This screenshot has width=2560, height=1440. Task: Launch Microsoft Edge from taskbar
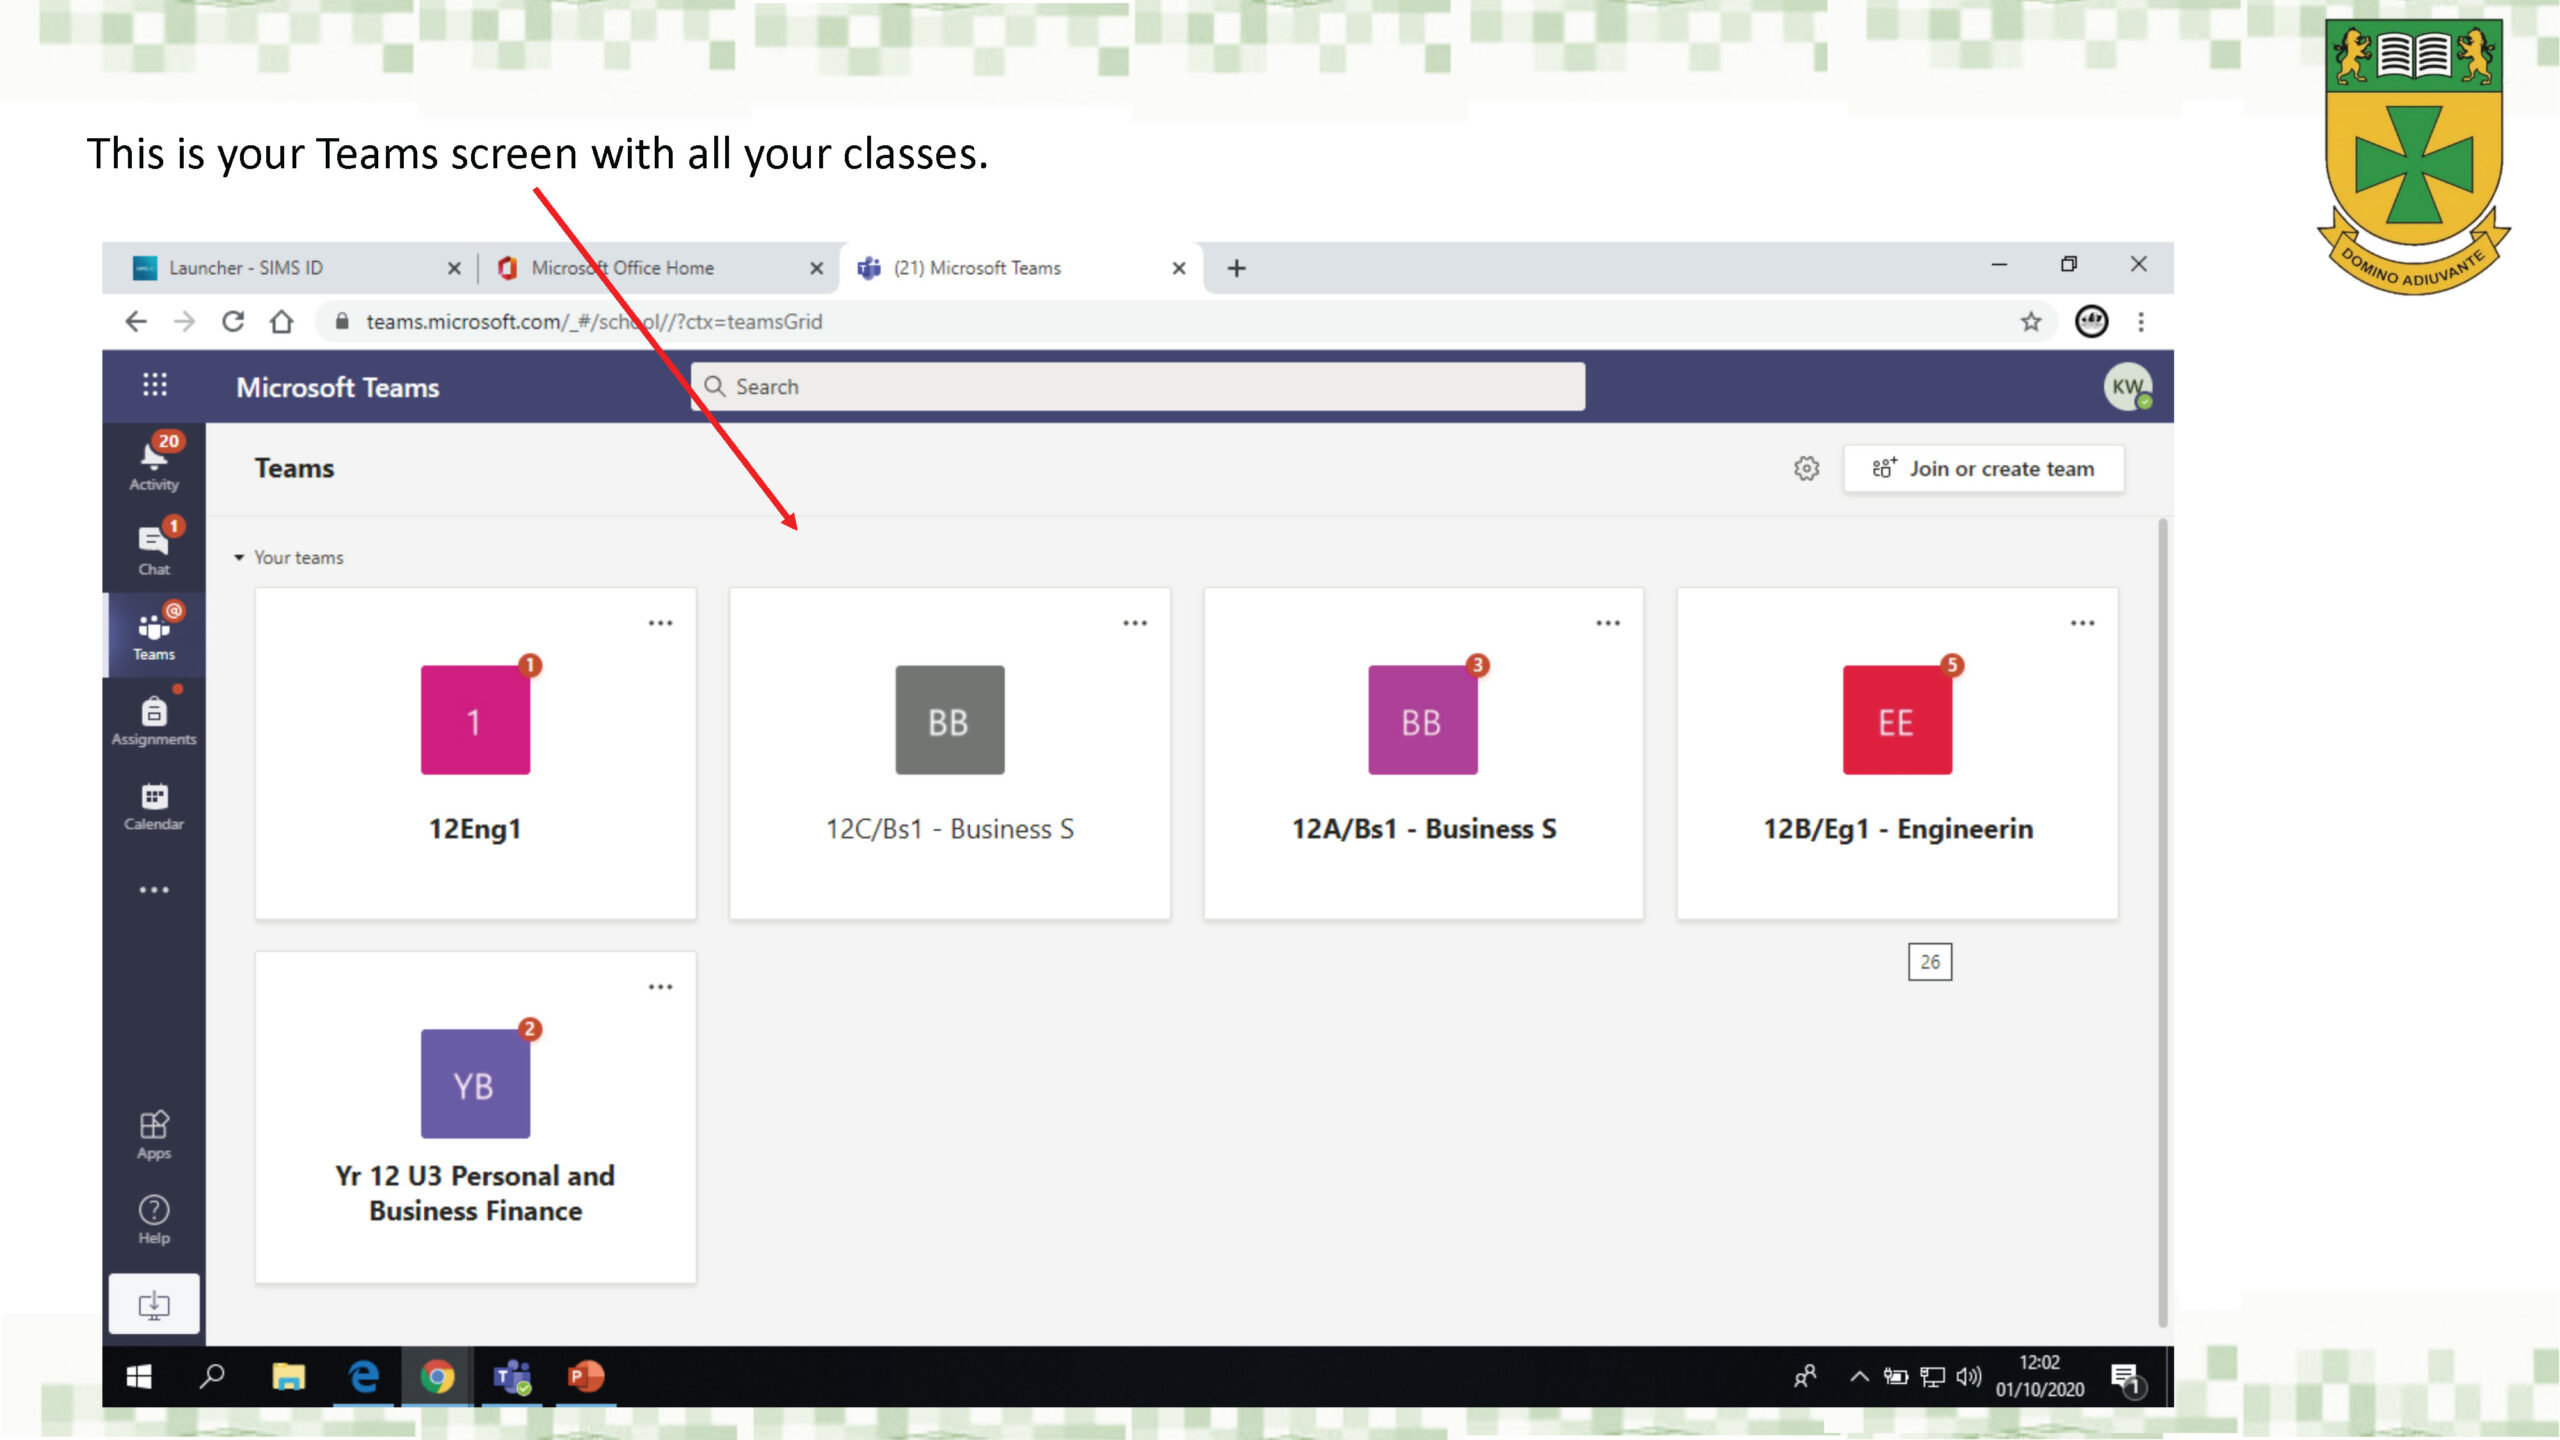(363, 1377)
